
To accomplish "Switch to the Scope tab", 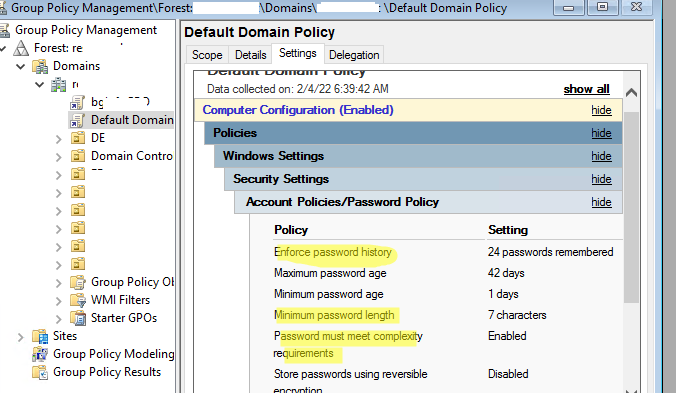I will 207,55.
